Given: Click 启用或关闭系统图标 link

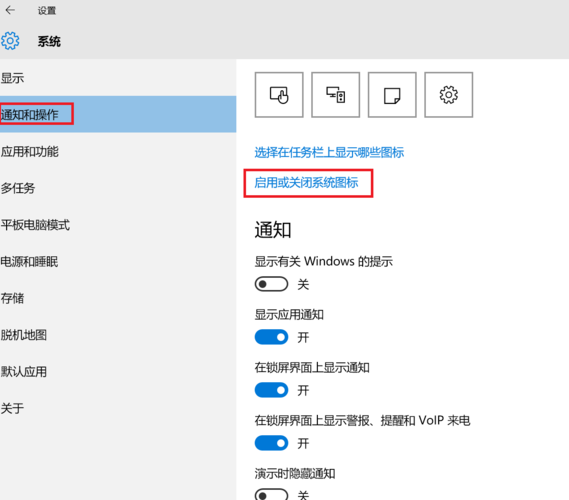Looking at the screenshot, I should [x=306, y=183].
